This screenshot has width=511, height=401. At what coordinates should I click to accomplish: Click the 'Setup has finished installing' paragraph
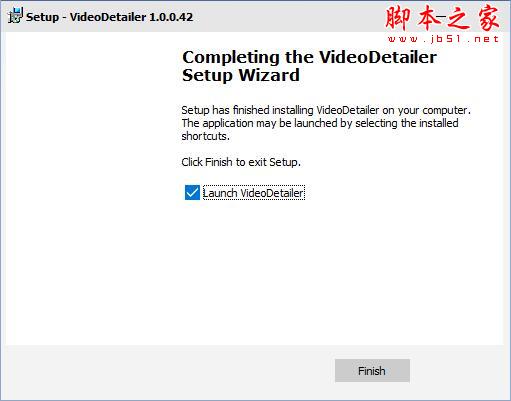pos(326,123)
